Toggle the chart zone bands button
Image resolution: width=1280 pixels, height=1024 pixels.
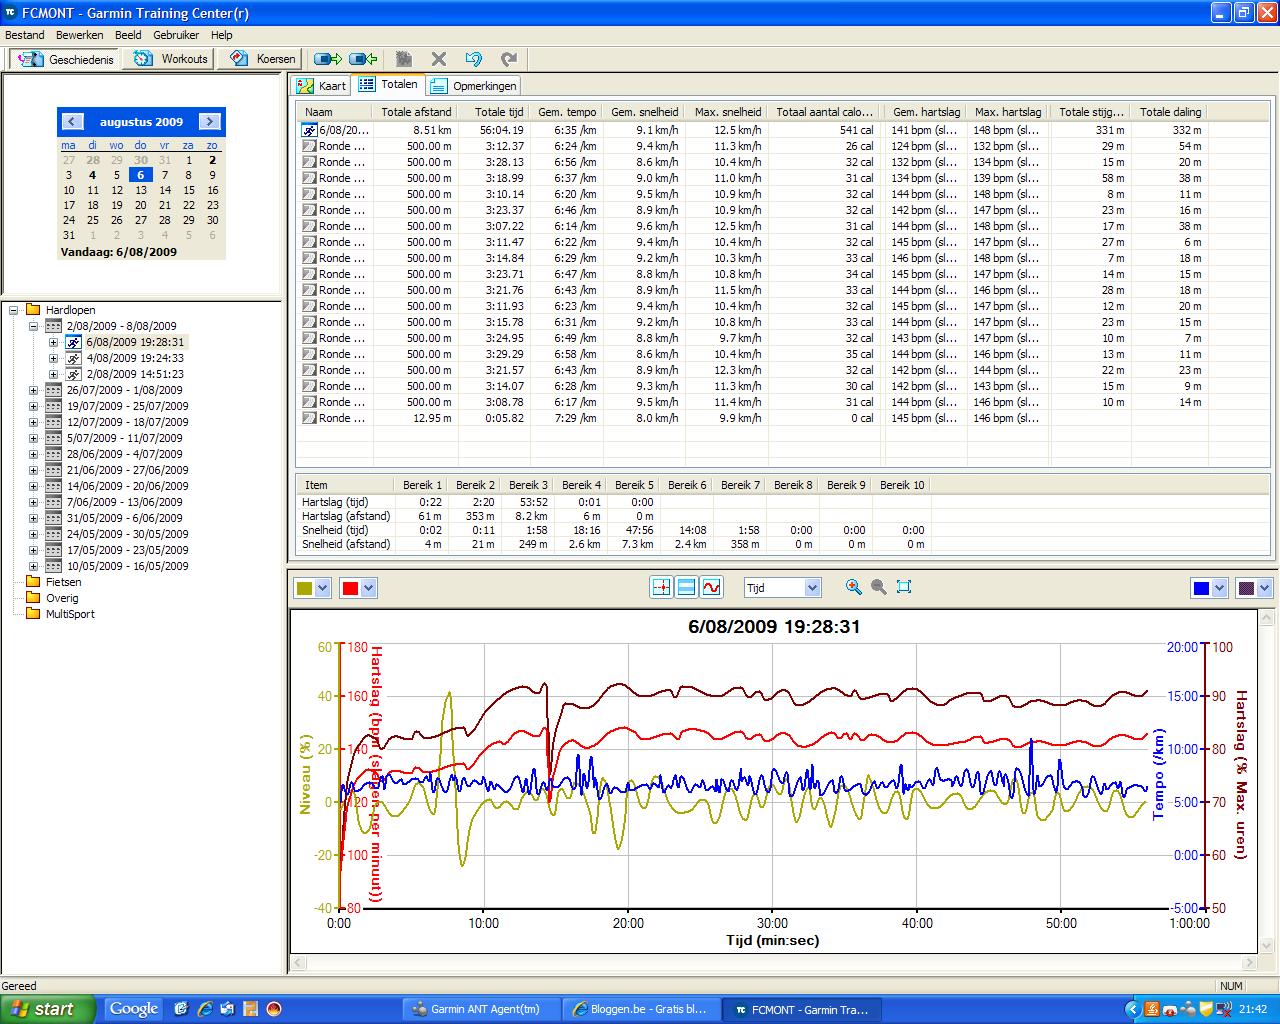click(x=686, y=587)
